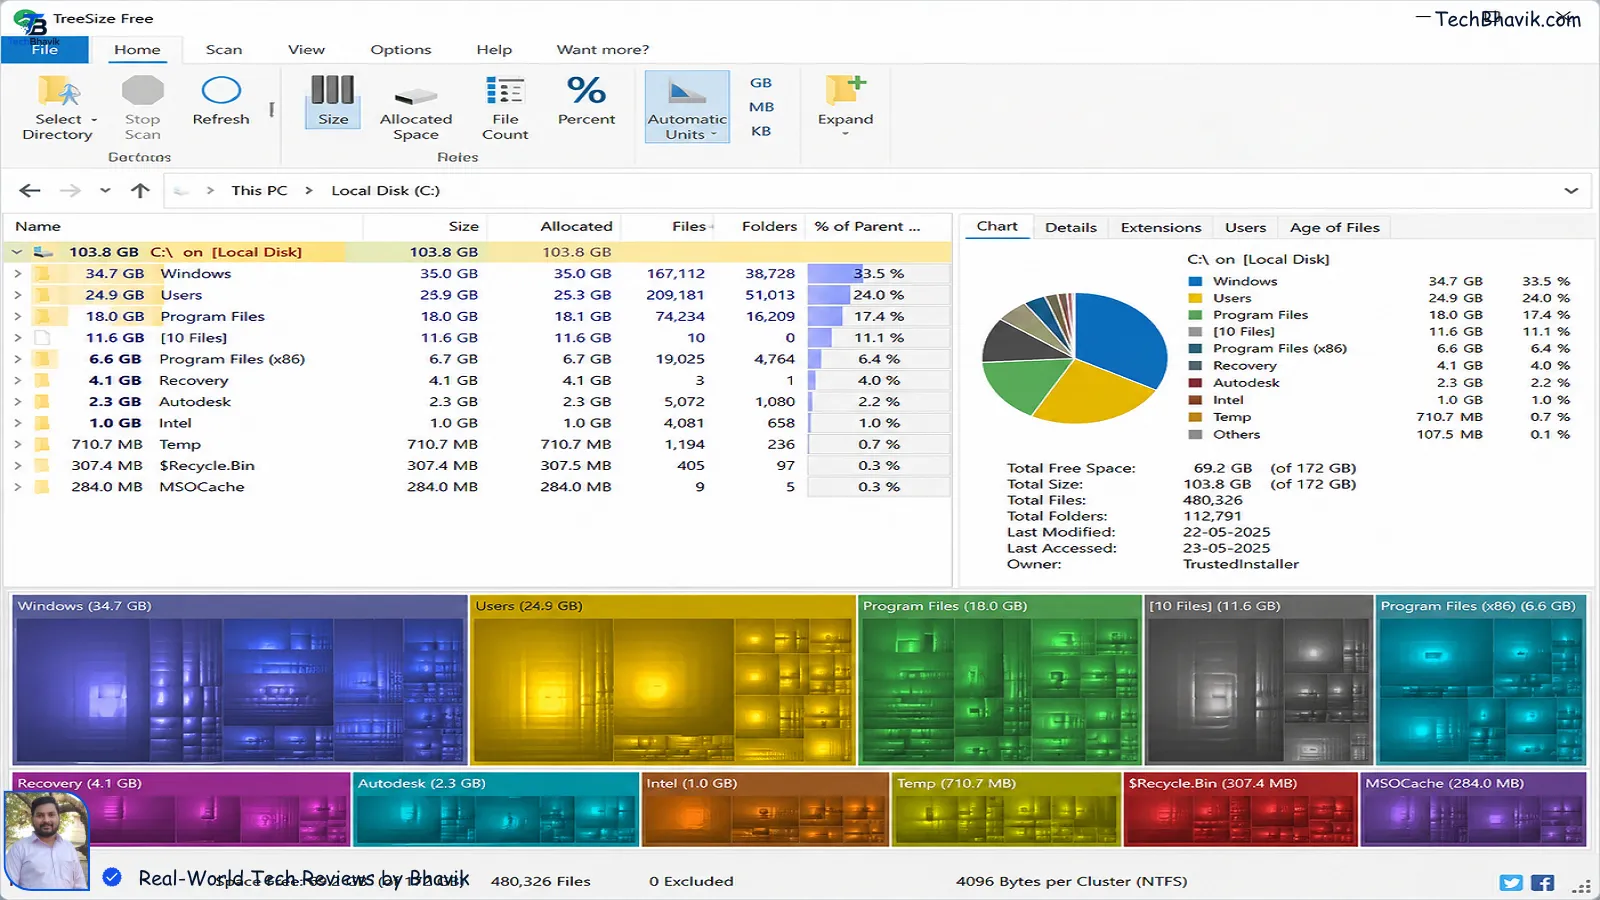
Task: Open the Select Directory tool
Action: [59, 108]
